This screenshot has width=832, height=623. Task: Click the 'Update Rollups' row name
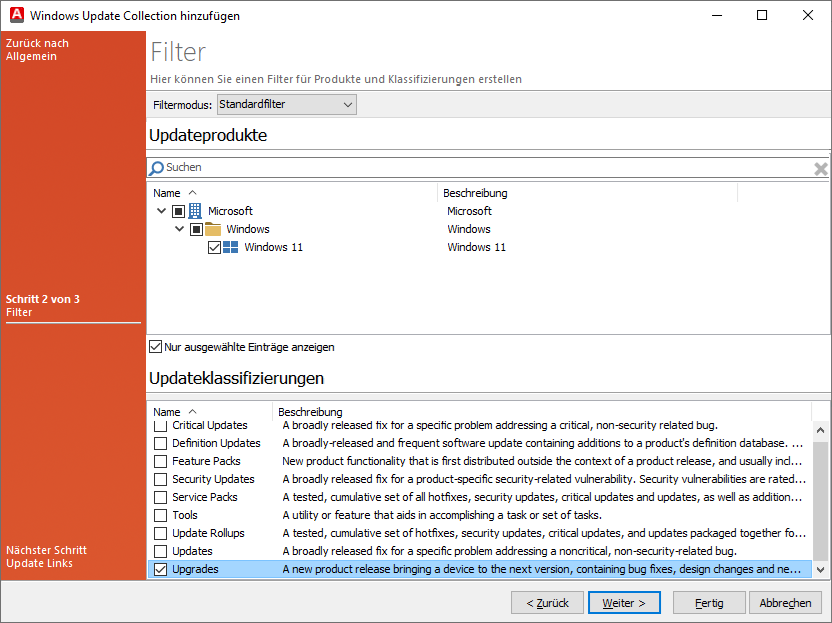coord(209,533)
